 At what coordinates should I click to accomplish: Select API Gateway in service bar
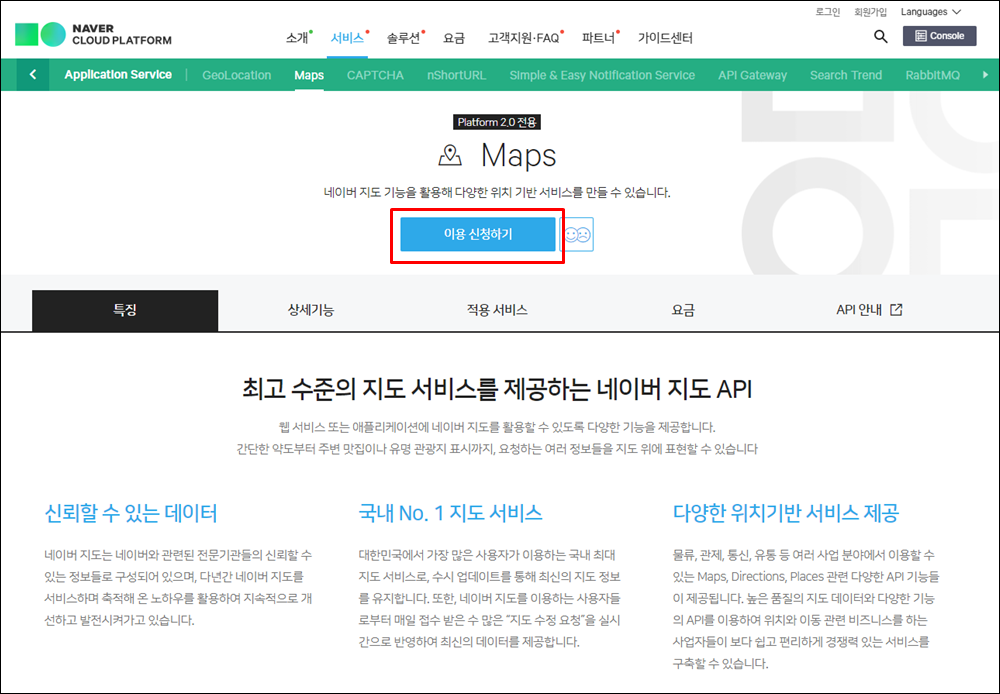click(x=753, y=75)
